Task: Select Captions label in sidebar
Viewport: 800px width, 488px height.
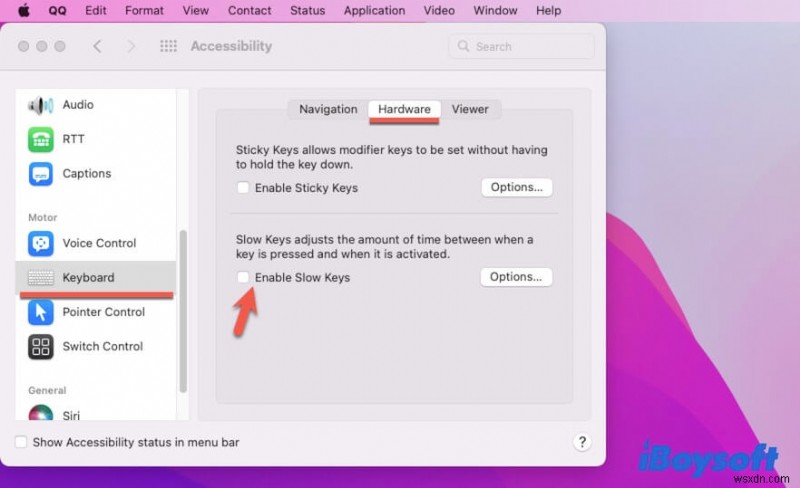Action: click(87, 174)
